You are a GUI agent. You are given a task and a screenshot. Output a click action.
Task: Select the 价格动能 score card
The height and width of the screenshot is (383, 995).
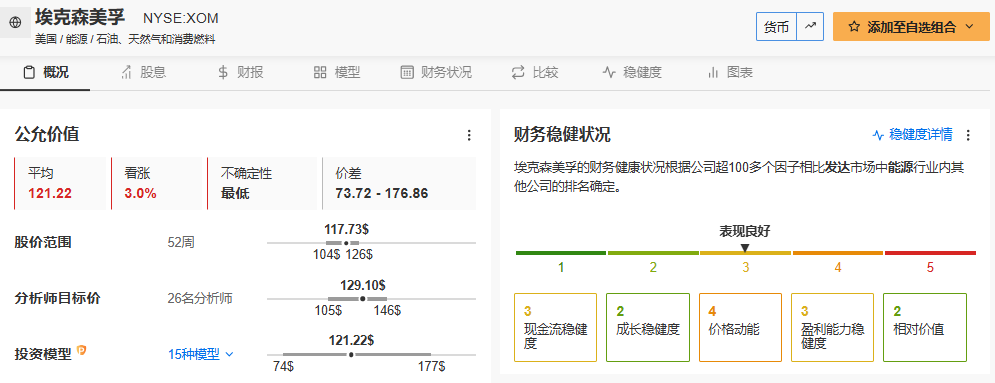740,327
